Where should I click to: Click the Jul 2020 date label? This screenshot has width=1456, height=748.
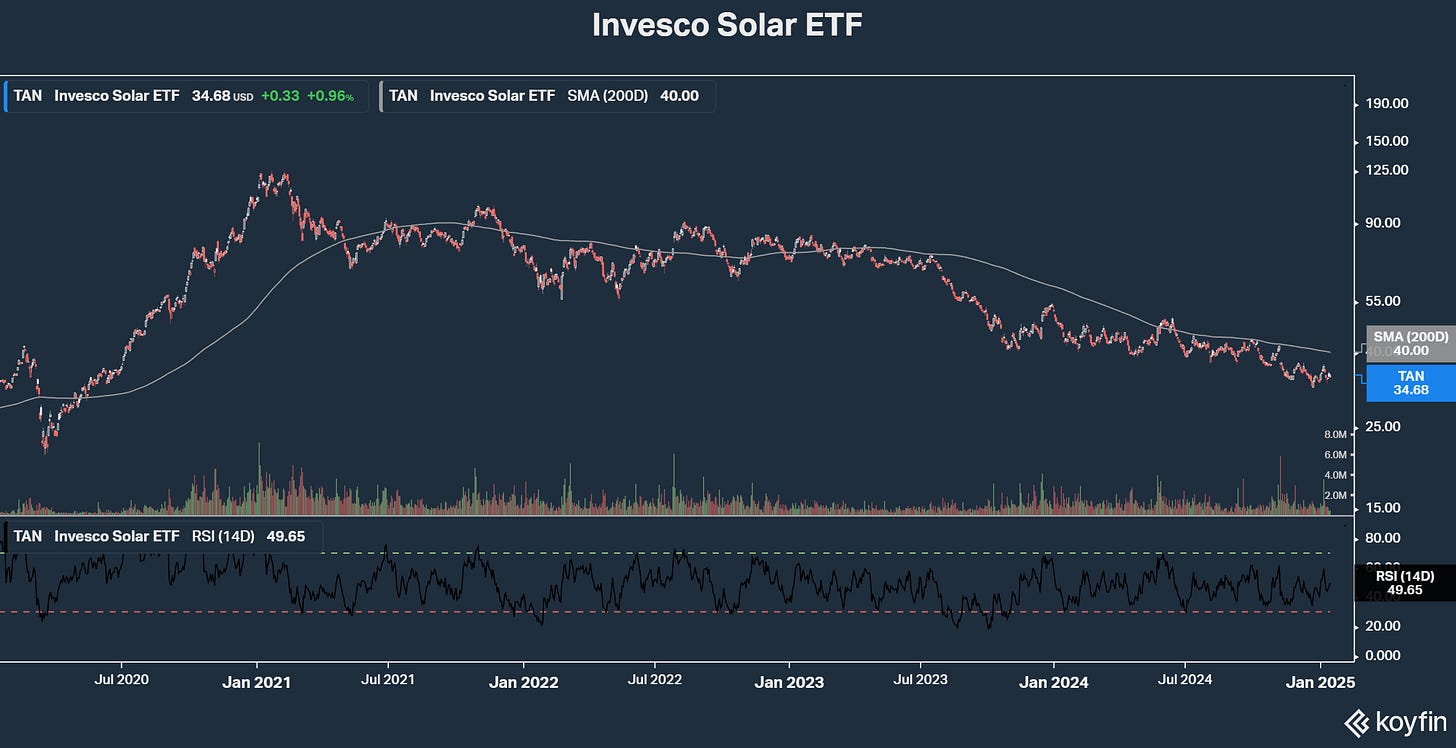[x=122, y=680]
